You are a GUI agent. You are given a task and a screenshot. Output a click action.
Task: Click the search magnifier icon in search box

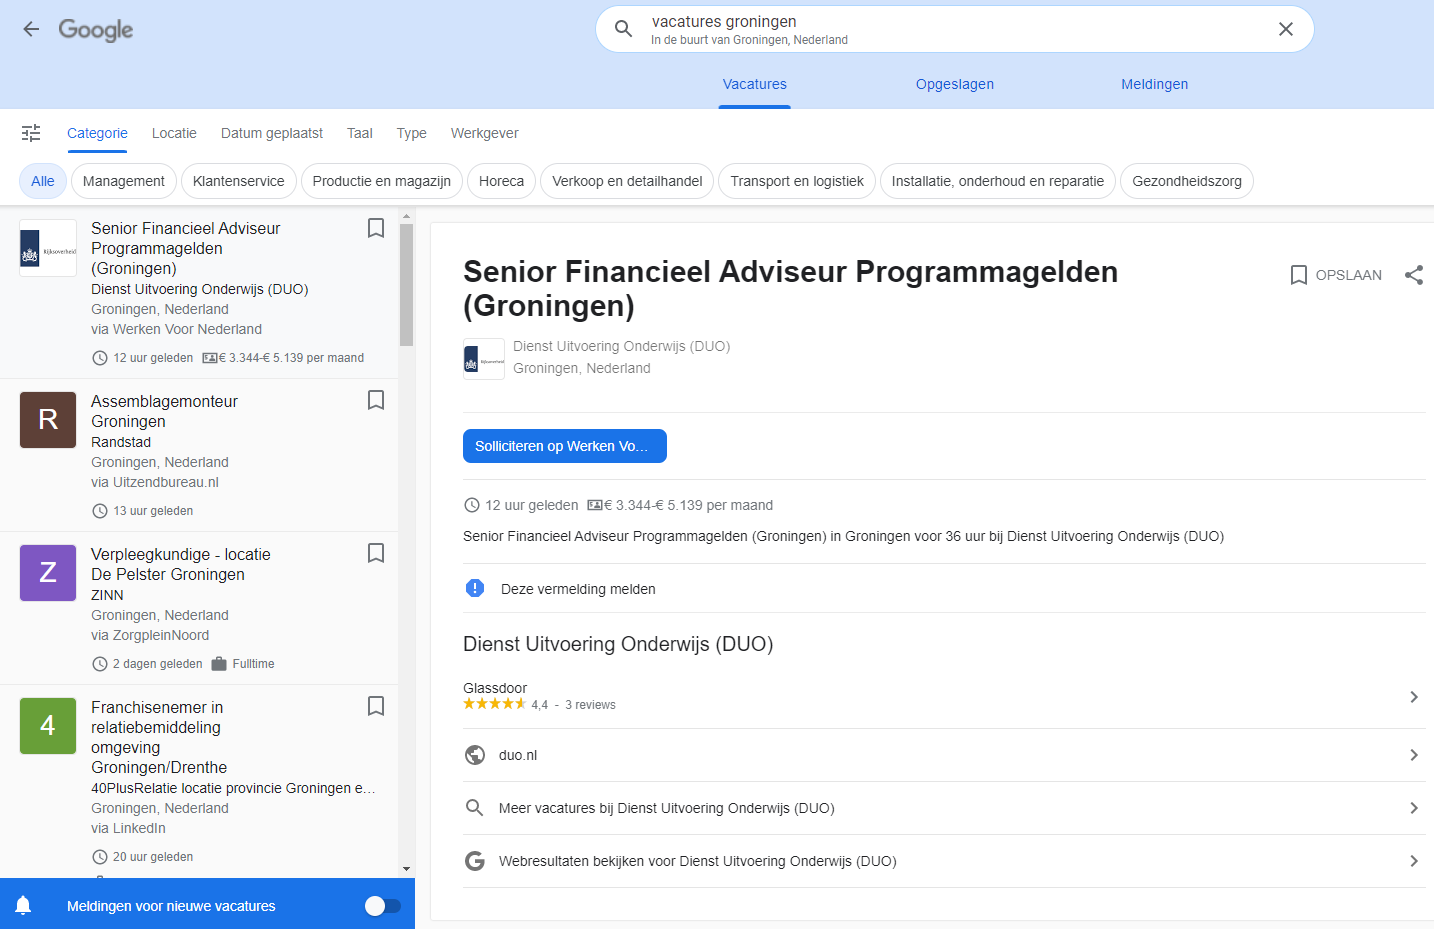click(623, 29)
